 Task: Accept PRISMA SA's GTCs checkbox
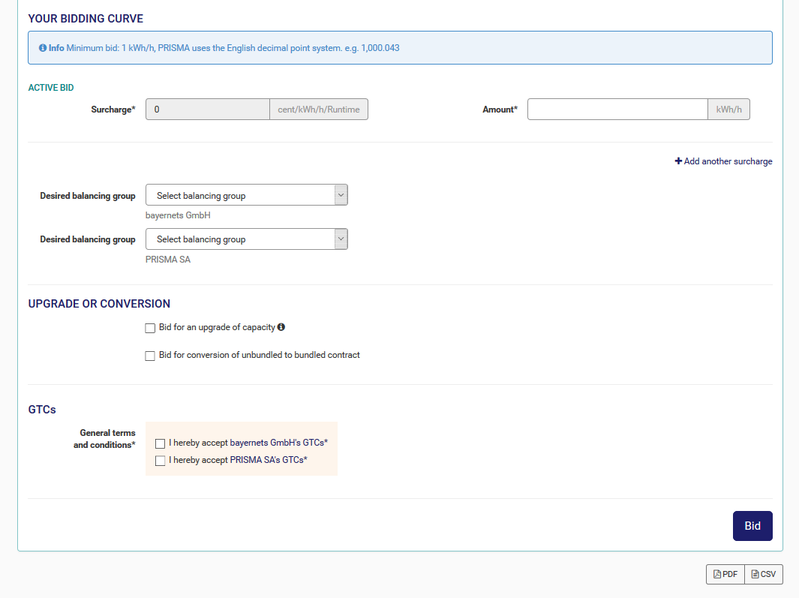point(160,461)
